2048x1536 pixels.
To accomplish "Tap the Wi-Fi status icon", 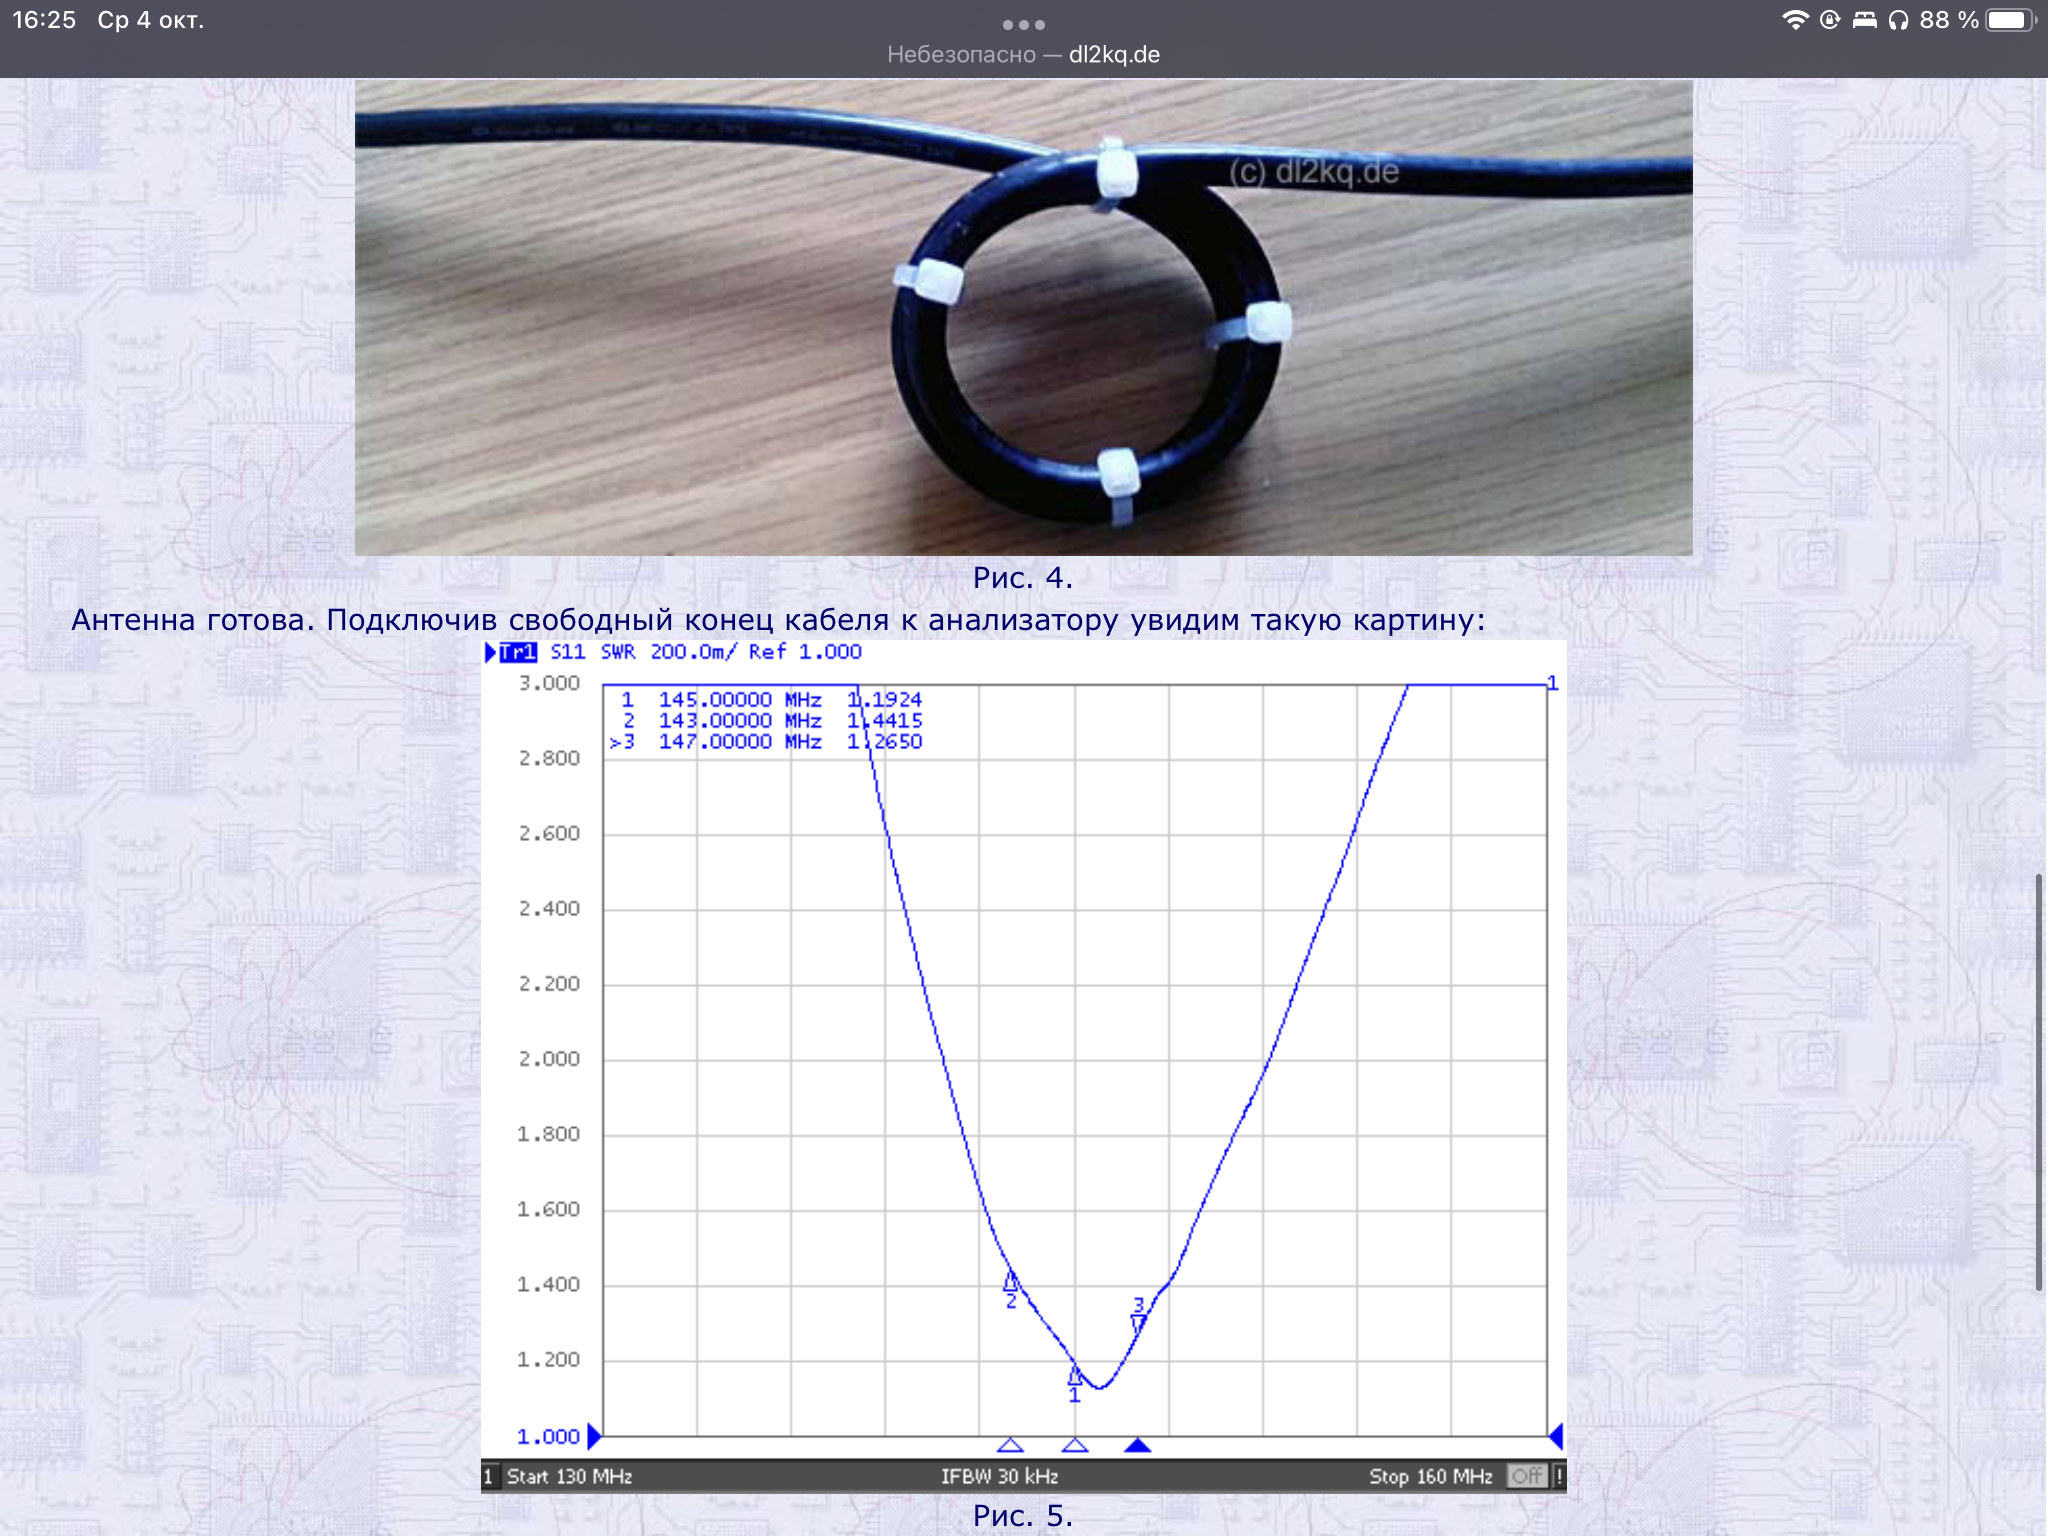I will [1795, 20].
